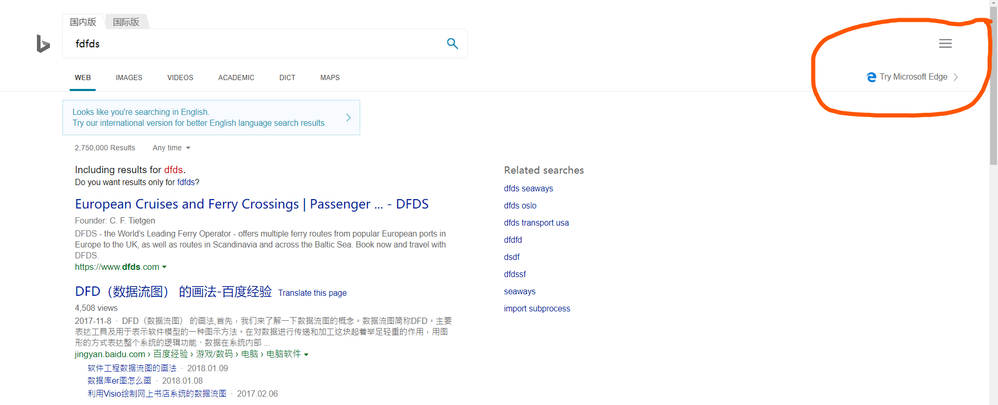Click the Bing logo icon

[43, 44]
